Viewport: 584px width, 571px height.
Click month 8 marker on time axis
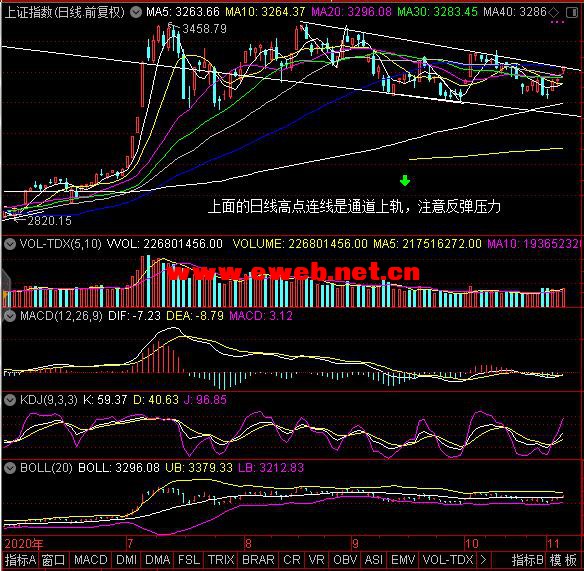248,544
